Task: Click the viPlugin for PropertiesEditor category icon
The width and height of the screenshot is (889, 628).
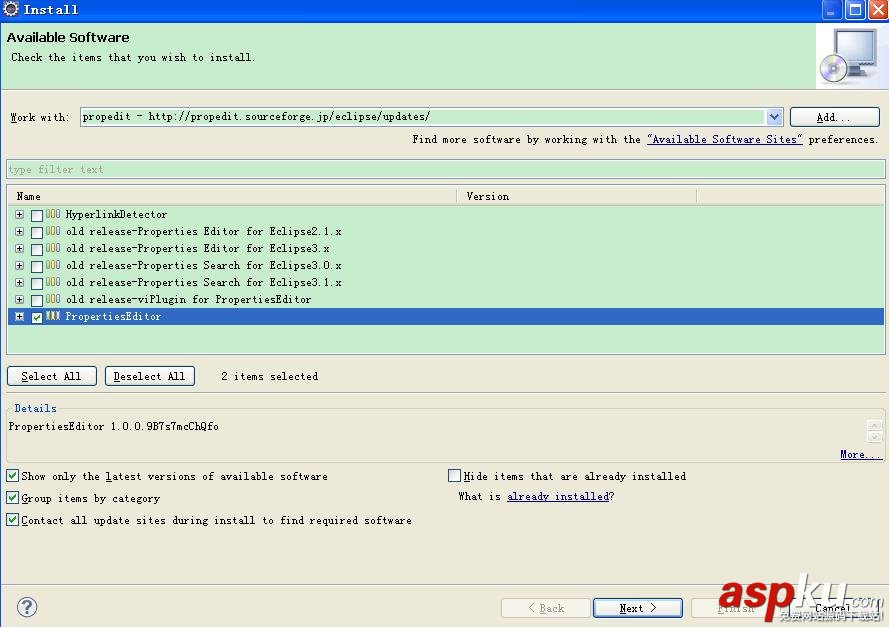Action: [x=53, y=299]
